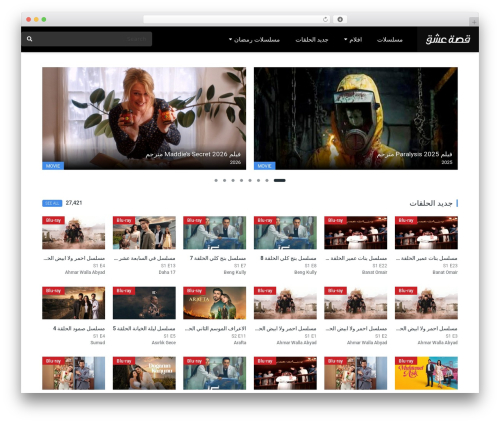500x423 pixels.
Task: Click MOVIE badge on Paralysis slide
Action: tap(265, 166)
